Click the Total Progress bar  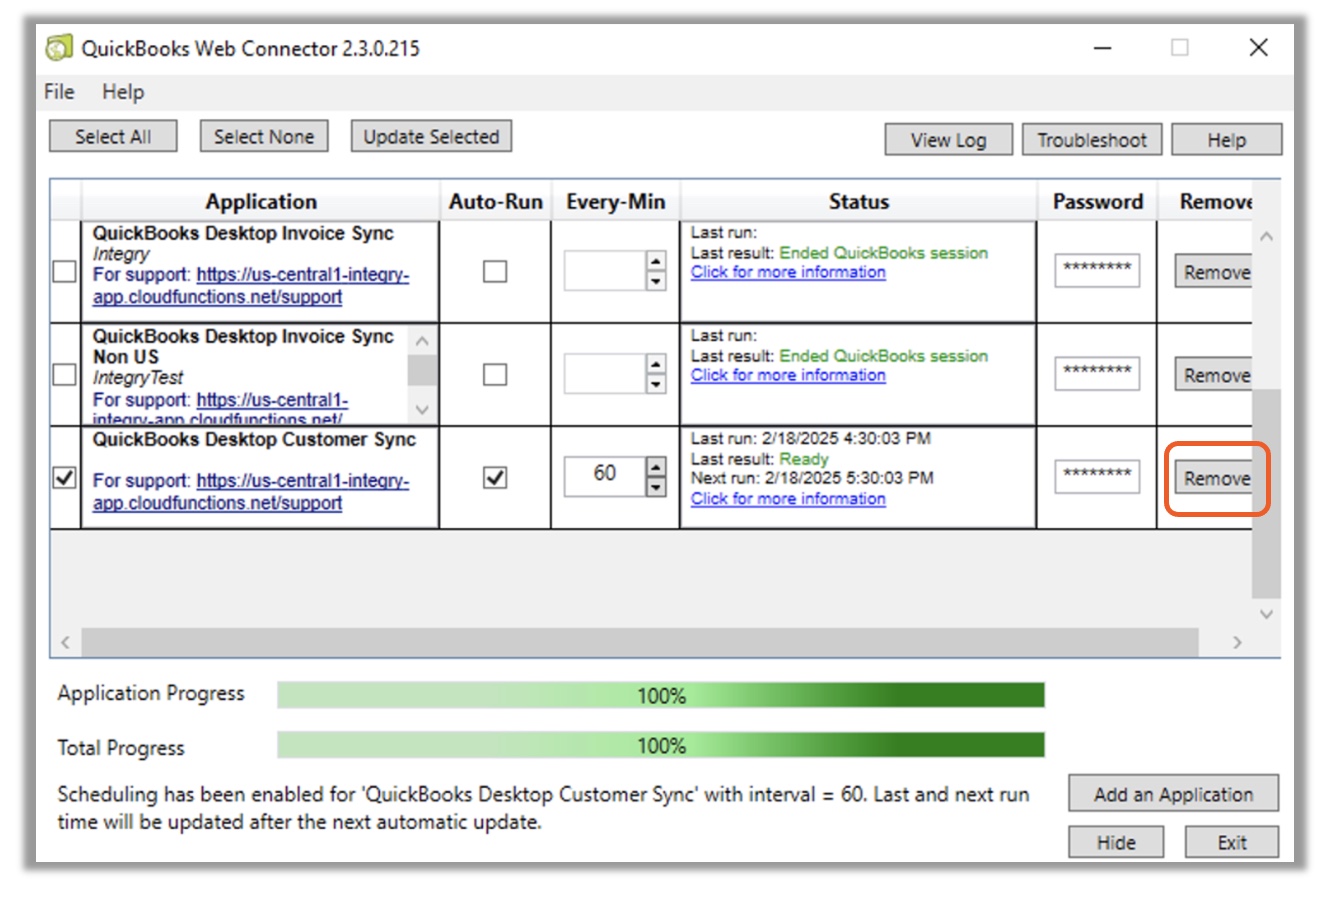tap(661, 745)
